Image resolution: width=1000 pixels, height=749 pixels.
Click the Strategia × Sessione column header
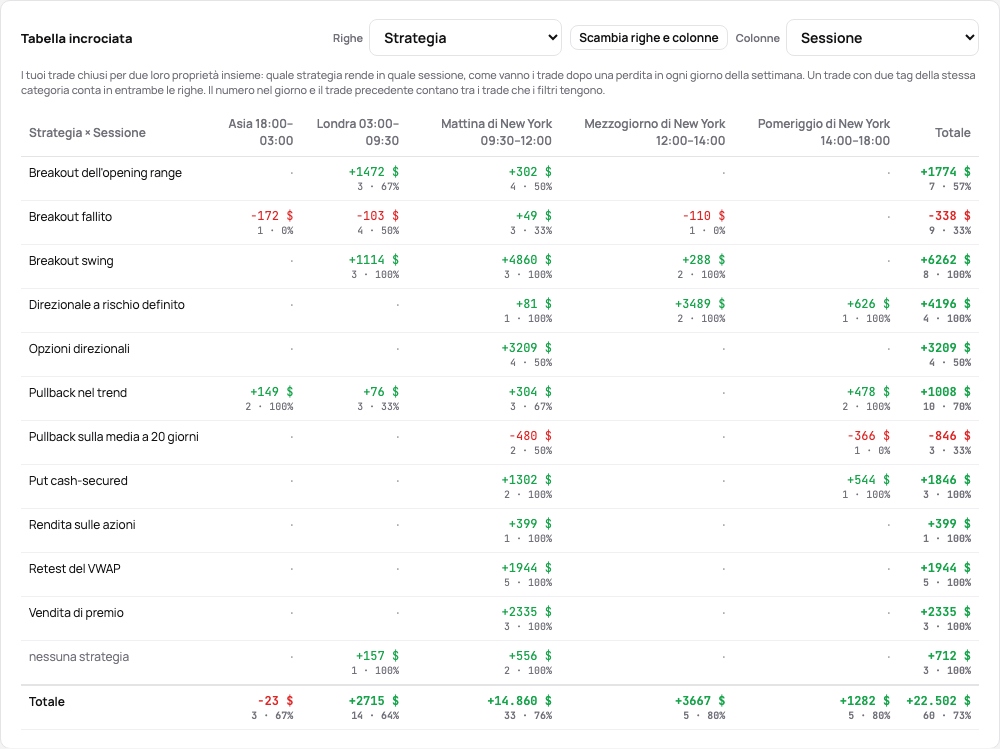pyautogui.click(x=87, y=133)
